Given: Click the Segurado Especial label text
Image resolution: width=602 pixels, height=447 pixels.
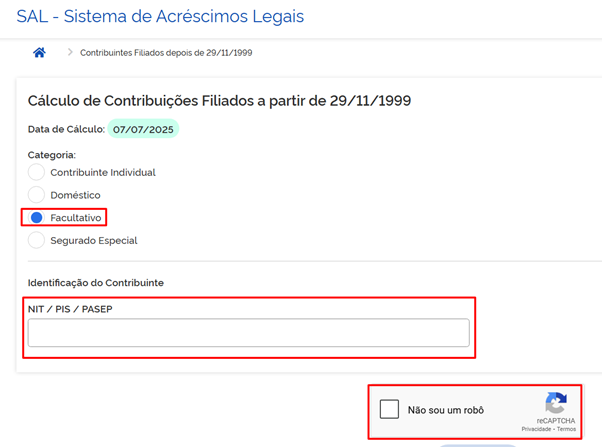Looking at the screenshot, I should (x=94, y=240).
